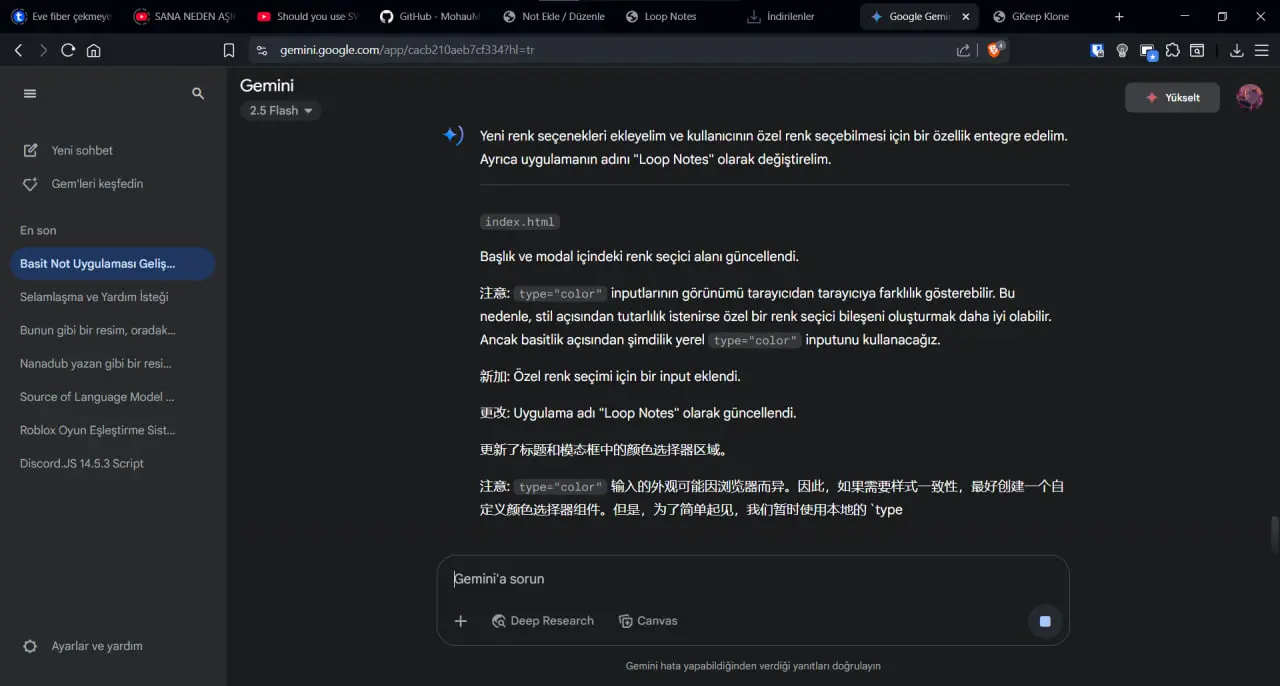This screenshot has height=686, width=1280.
Task: Reload the page
Action: [68, 50]
